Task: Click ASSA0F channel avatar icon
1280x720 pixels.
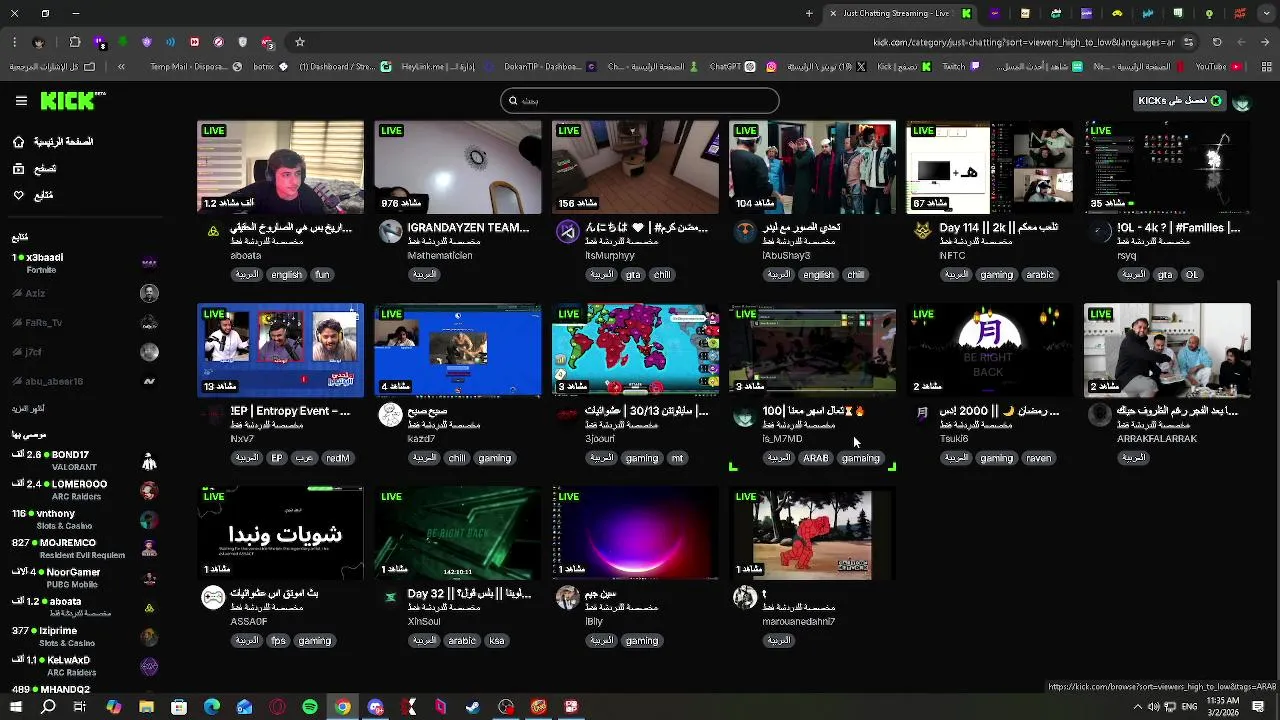Action: pyautogui.click(x=213, y=598)
